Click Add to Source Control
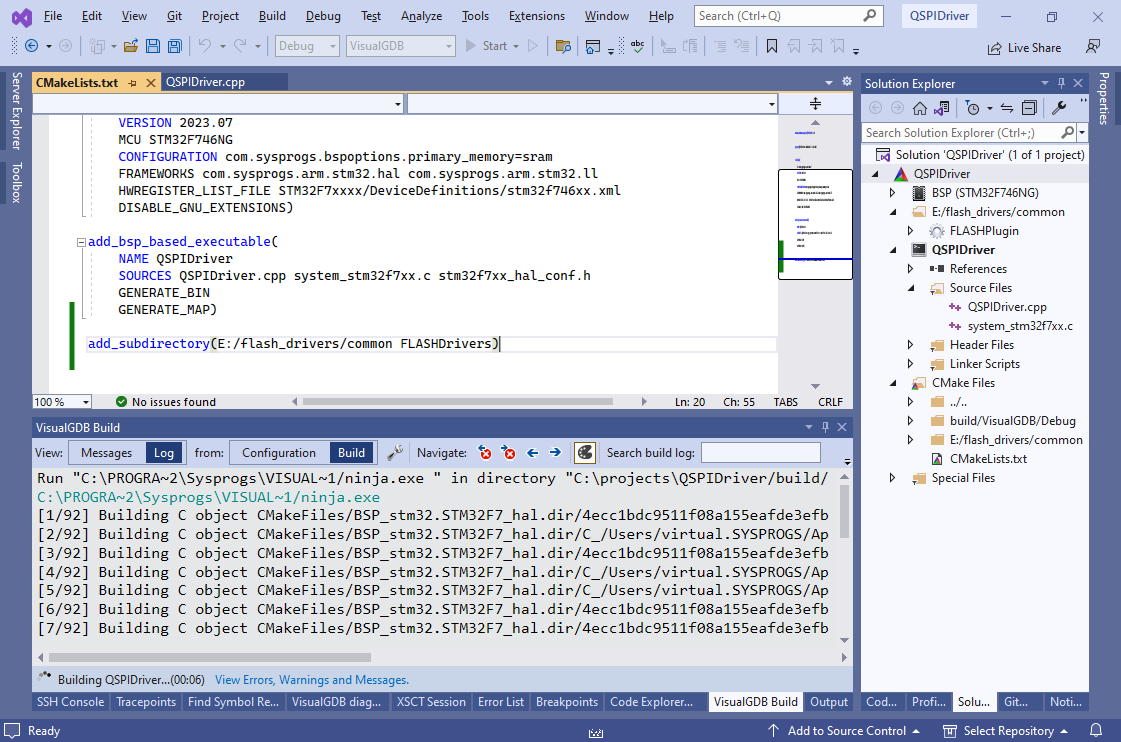This screenshot has width=1121, height=742. click(x=844, y=731)
